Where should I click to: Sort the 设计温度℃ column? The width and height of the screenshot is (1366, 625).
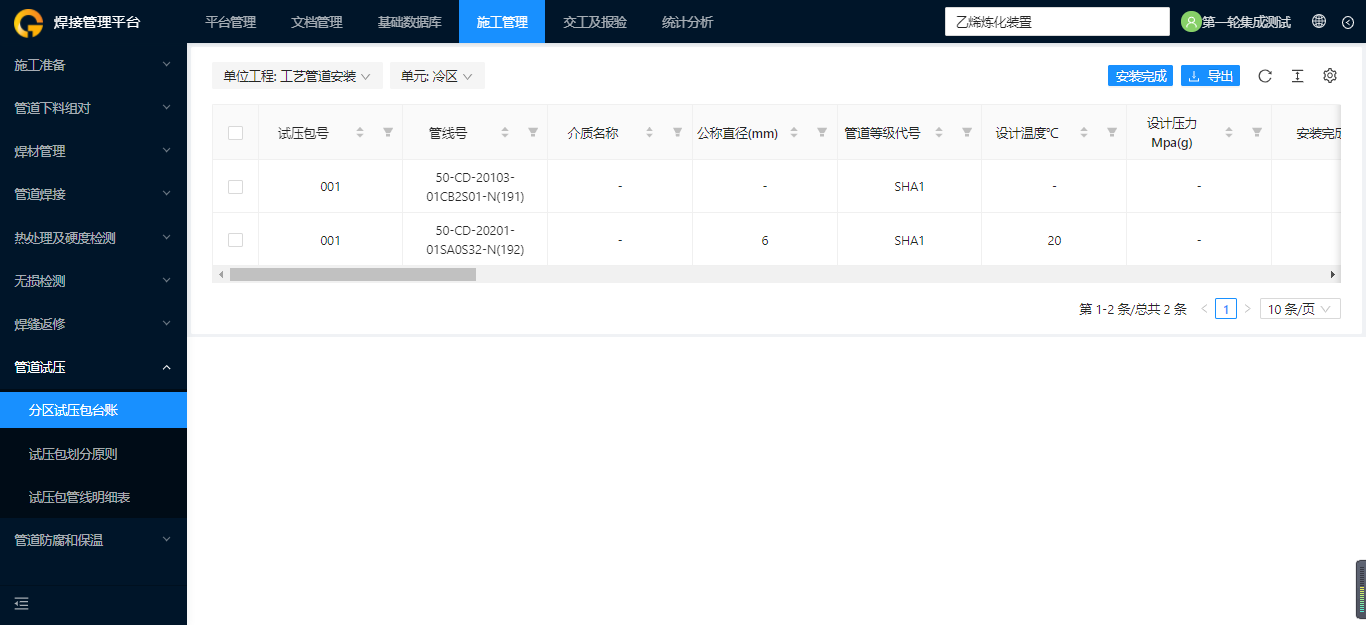pos(1084,132)
